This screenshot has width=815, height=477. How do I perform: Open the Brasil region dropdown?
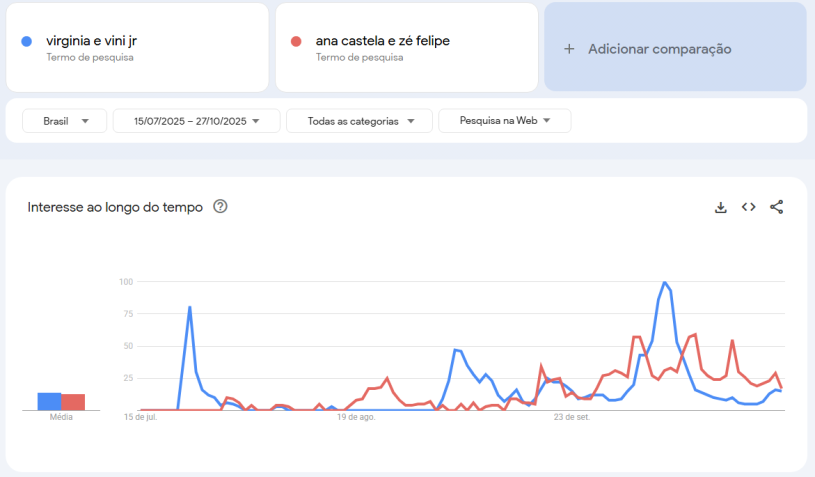pyautogui.click(x=64, y=121)
